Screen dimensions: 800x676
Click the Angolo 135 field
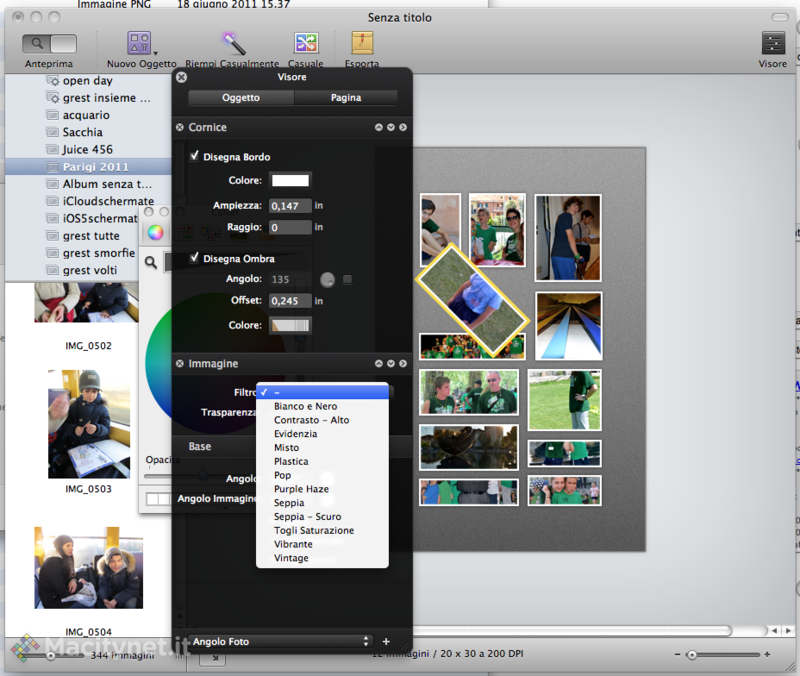[x=290, y=279]
